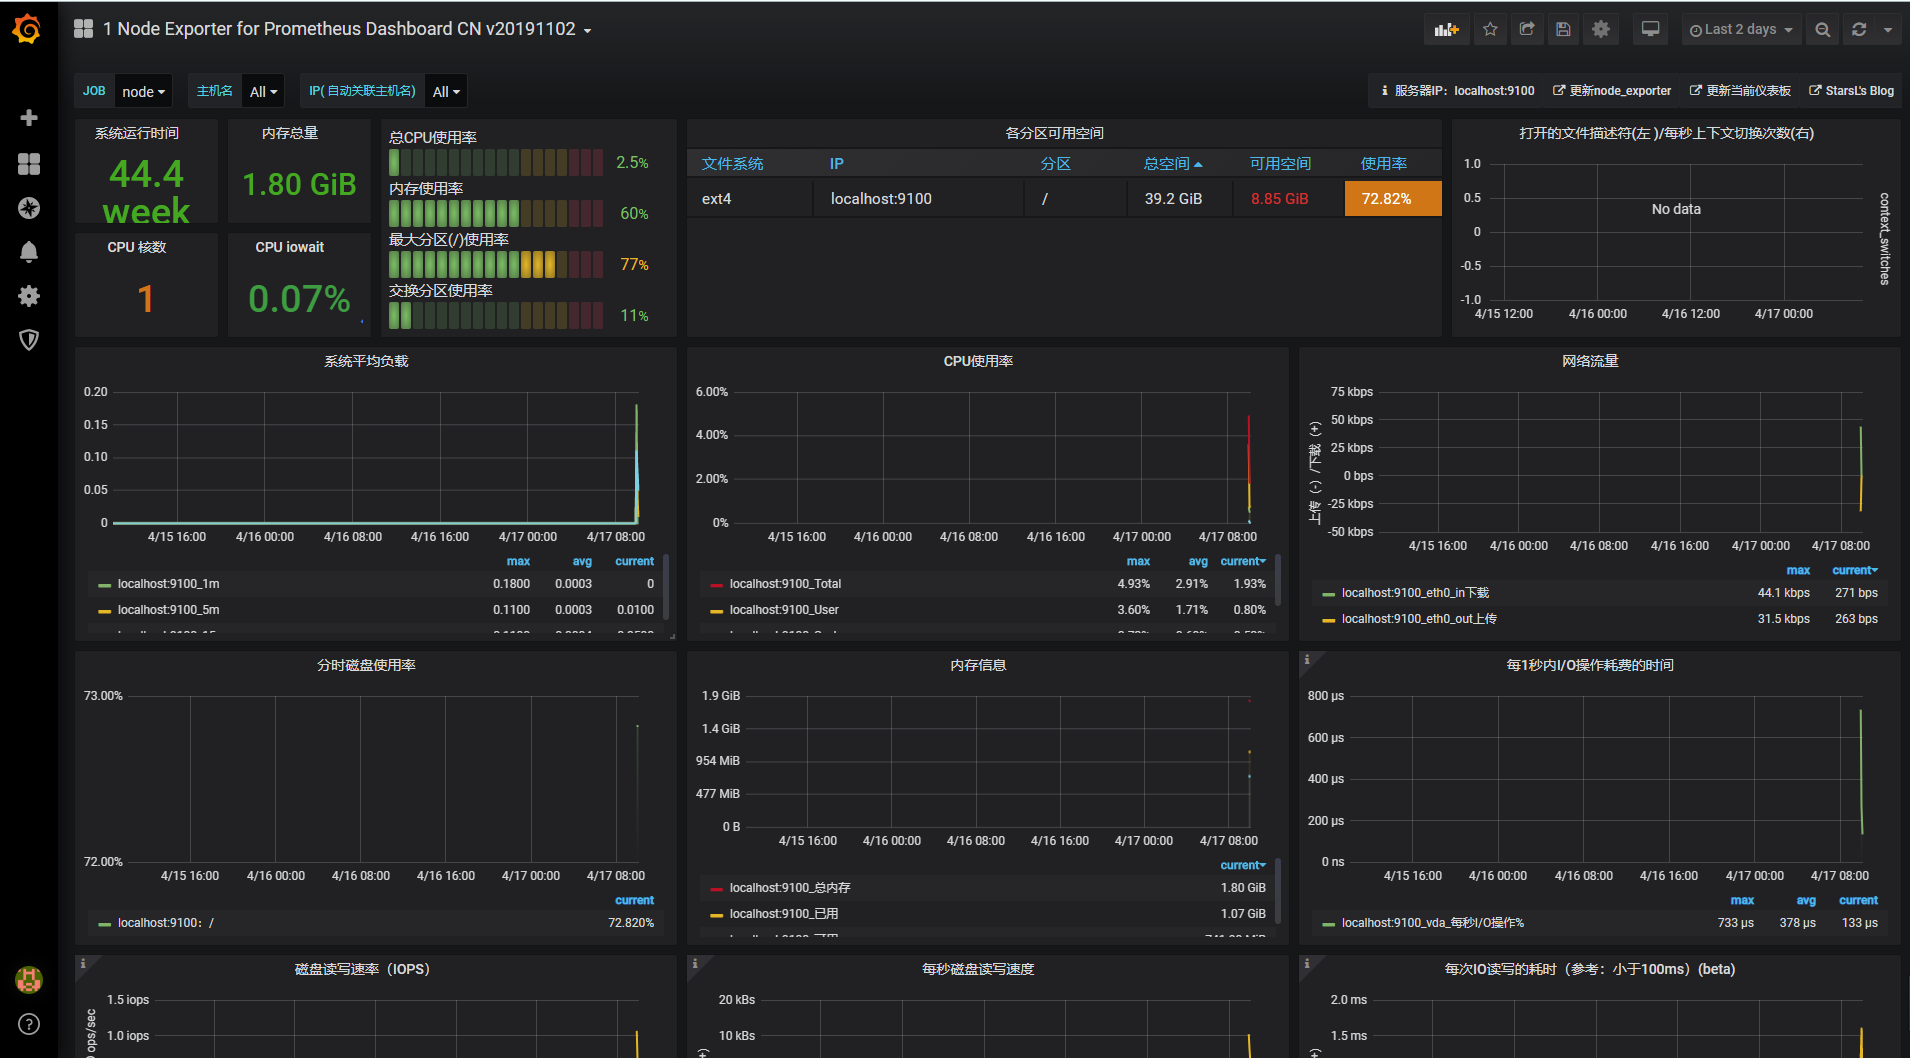
Task: Open the Server Admin shield icon
Action: point(29,340)
